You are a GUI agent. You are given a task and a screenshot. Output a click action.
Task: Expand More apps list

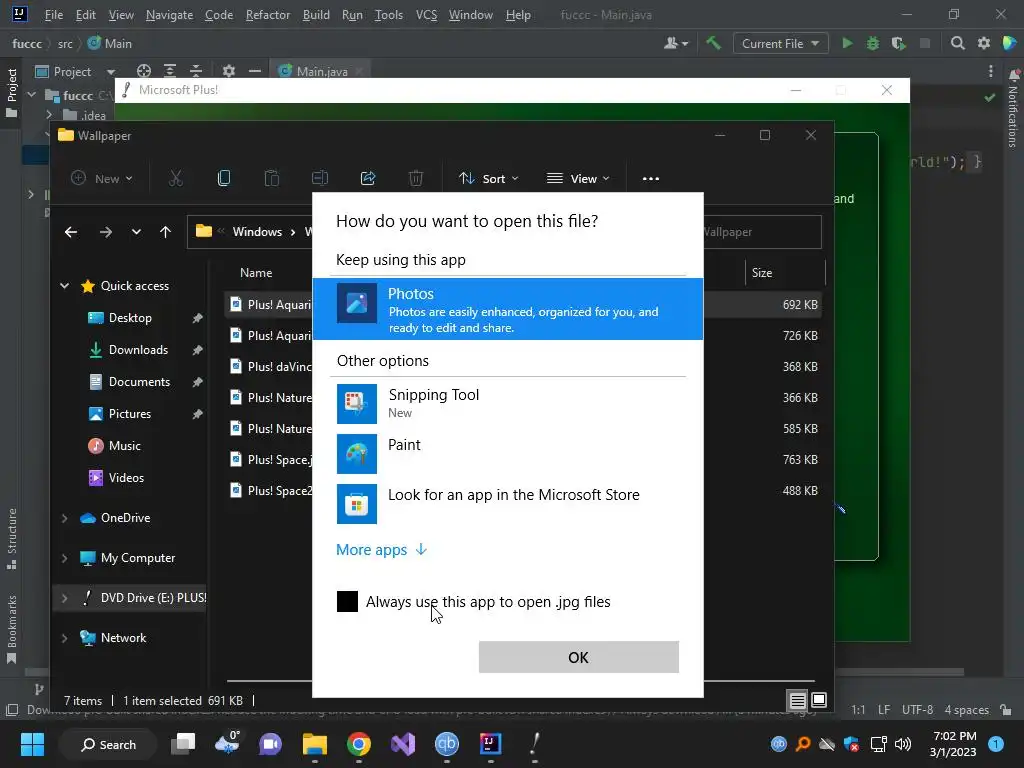pos(381,550)
